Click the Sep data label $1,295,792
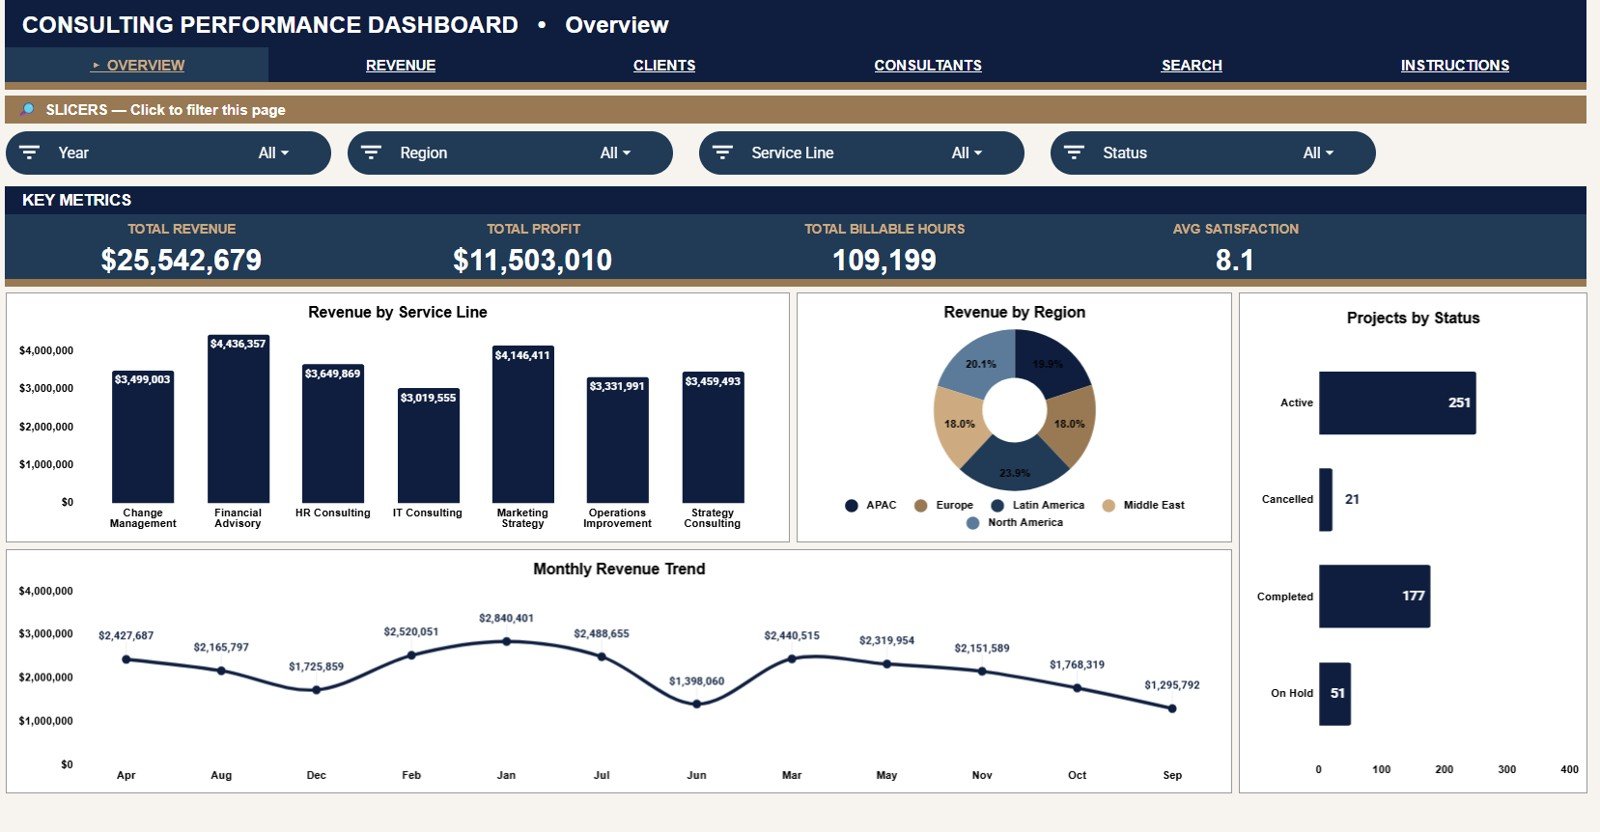 click(1172, 685)
